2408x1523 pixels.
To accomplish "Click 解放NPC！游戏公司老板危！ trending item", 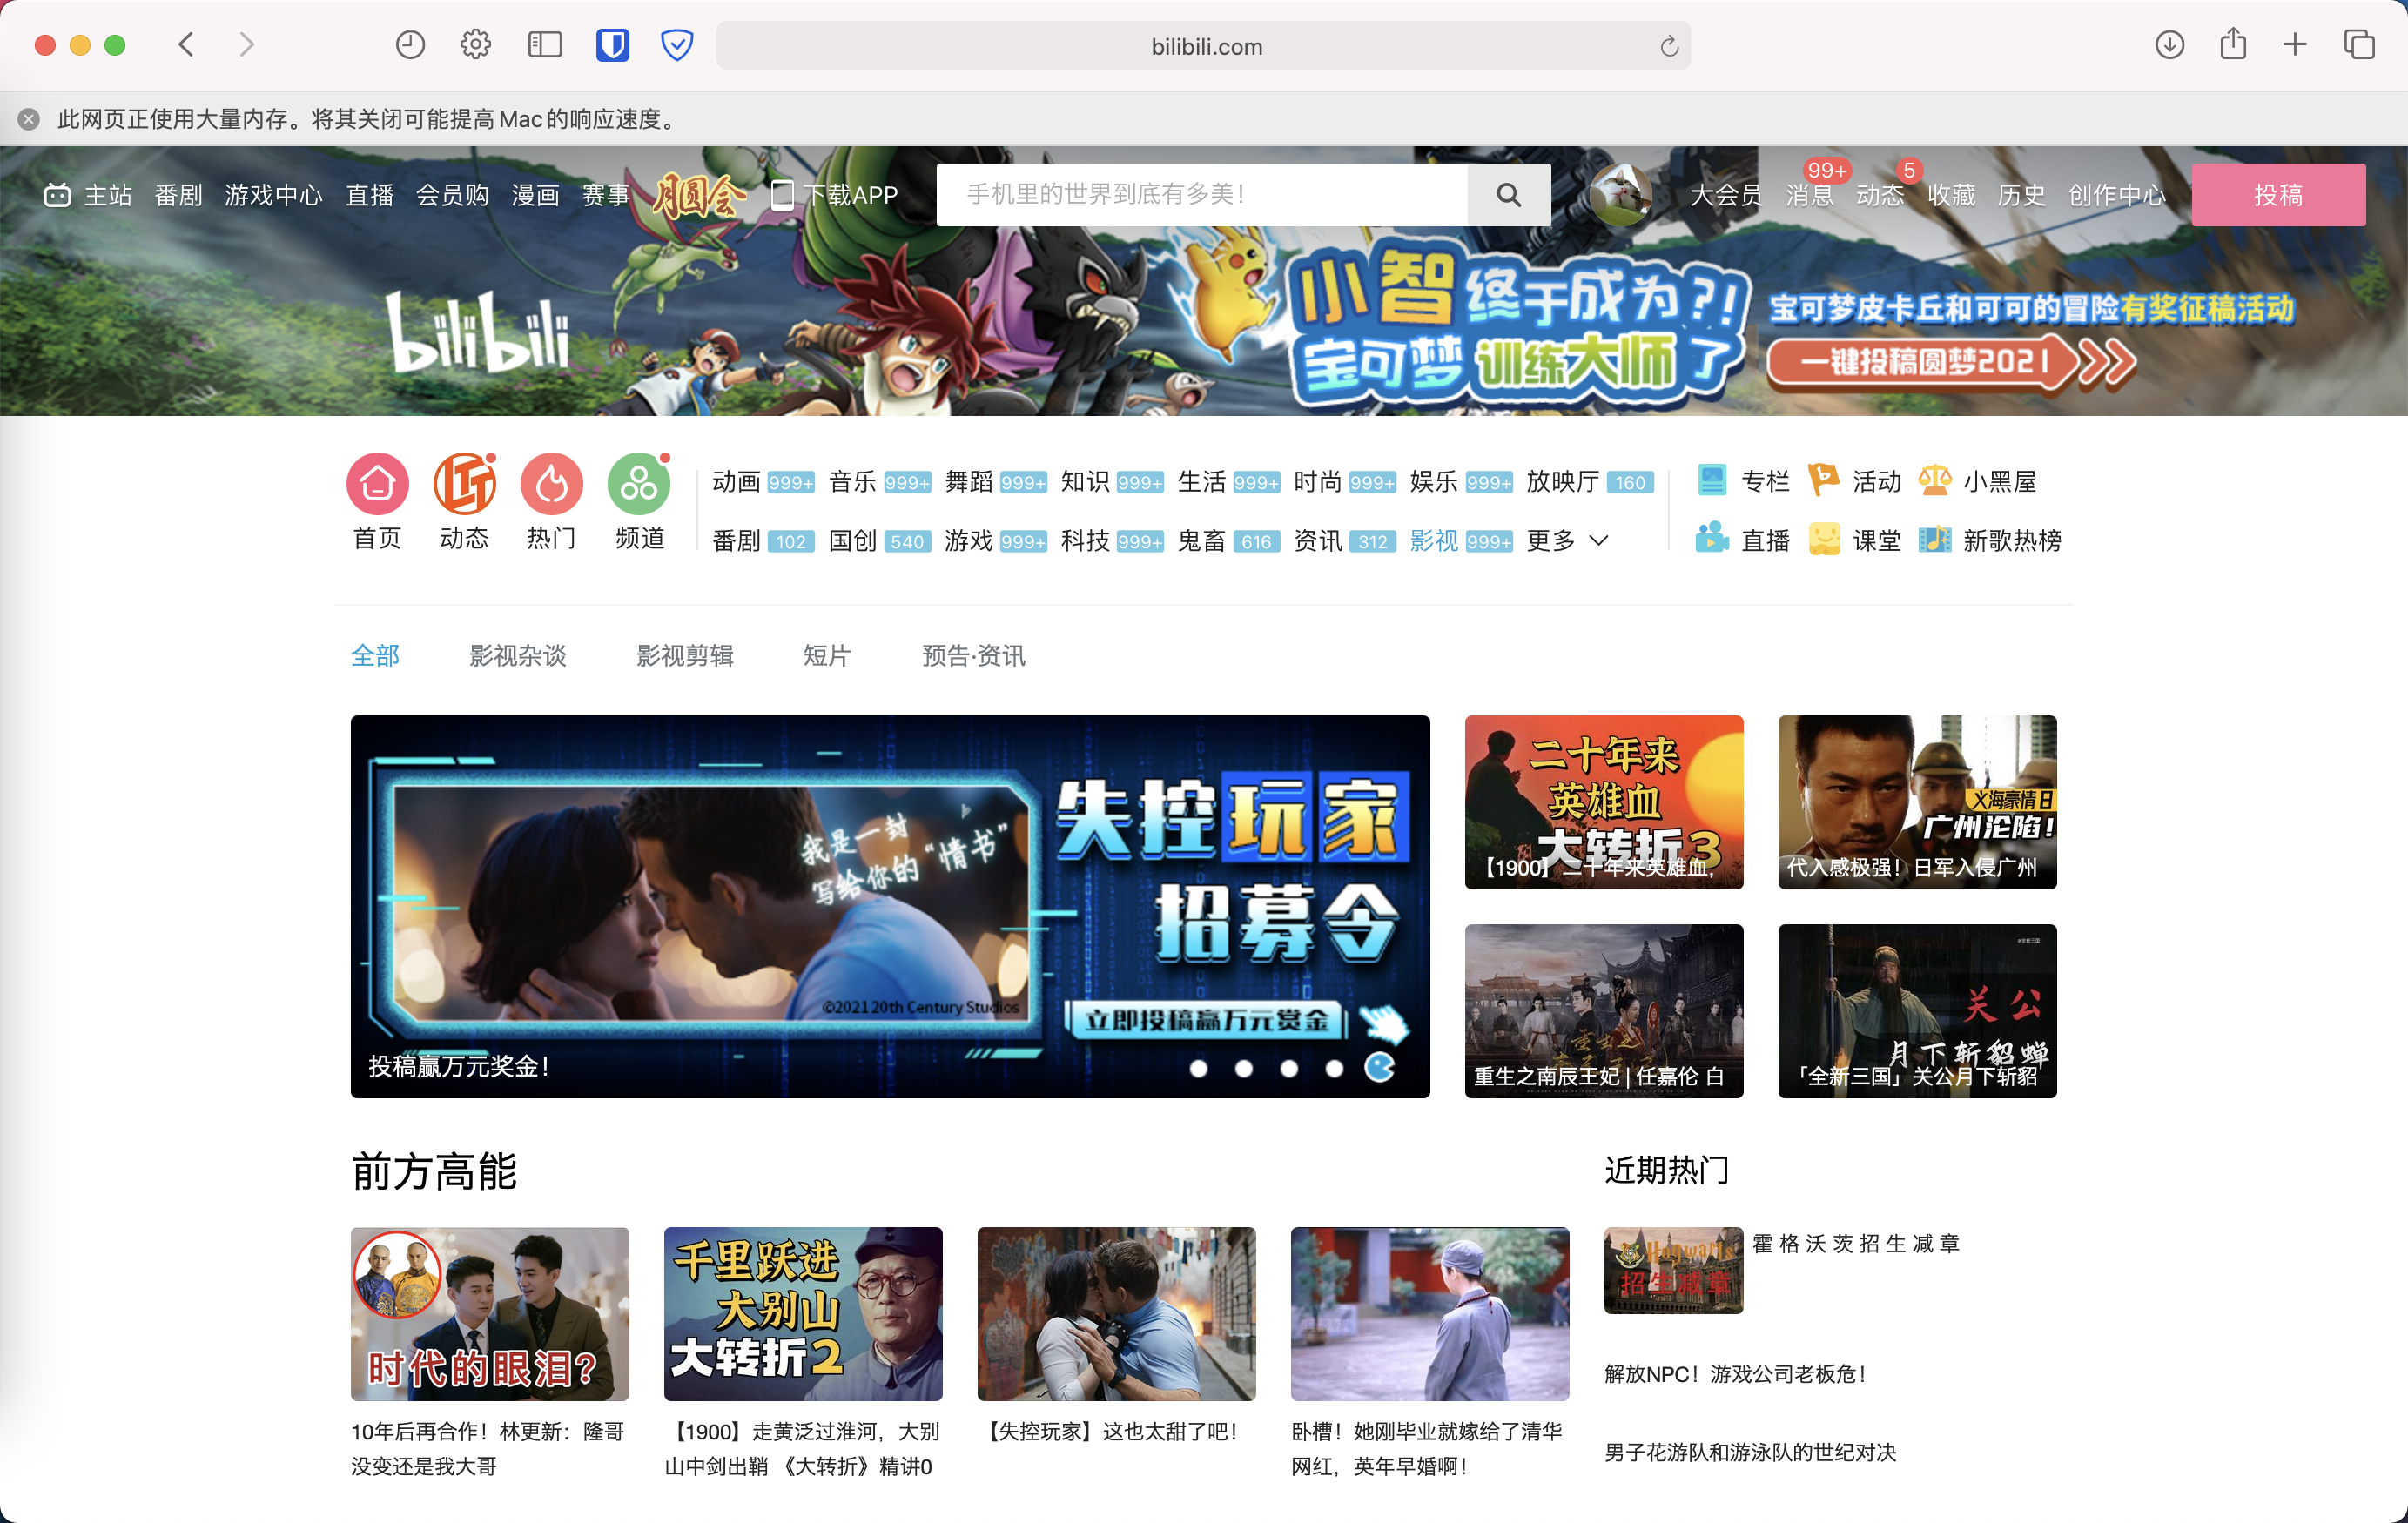I will click(x=1736, y=1373).
